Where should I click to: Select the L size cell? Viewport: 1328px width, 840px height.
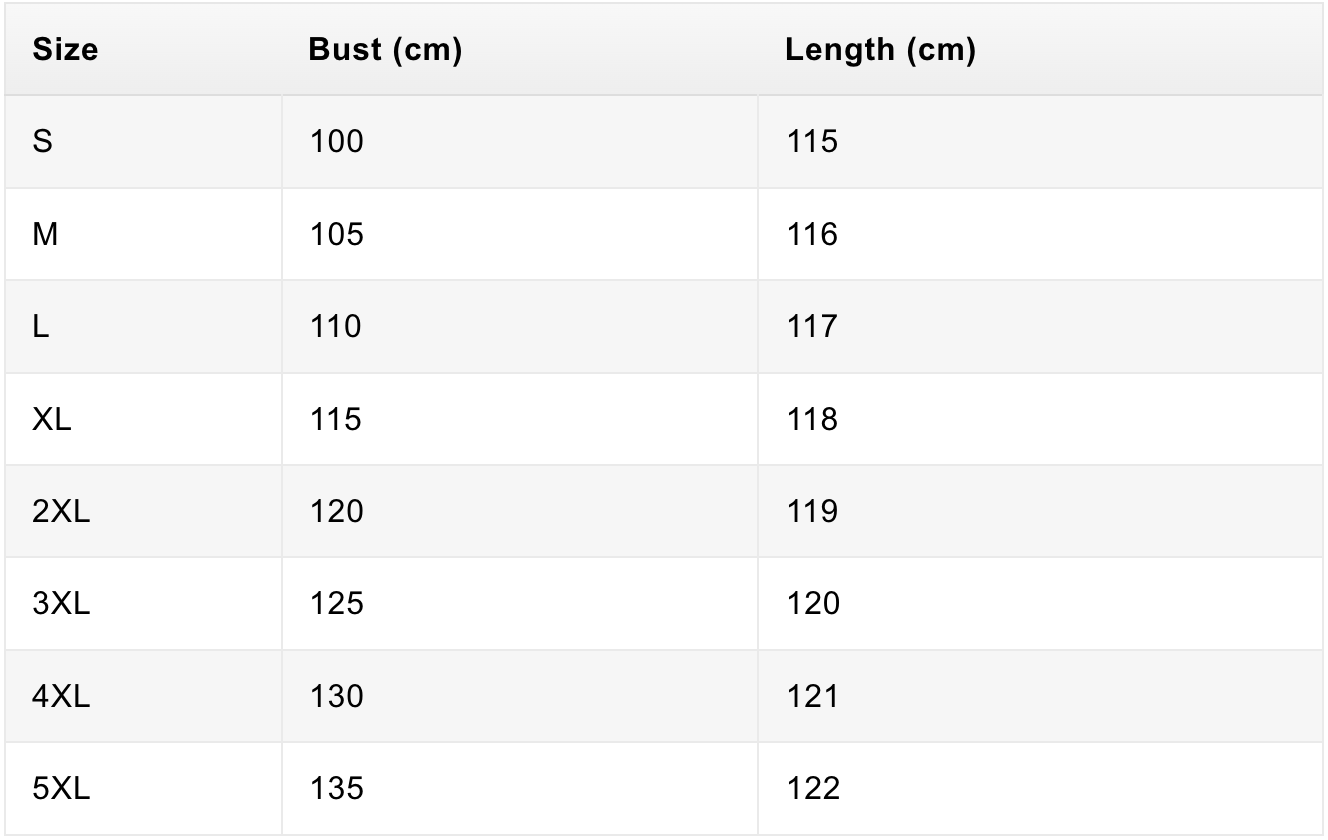point(41,327)
